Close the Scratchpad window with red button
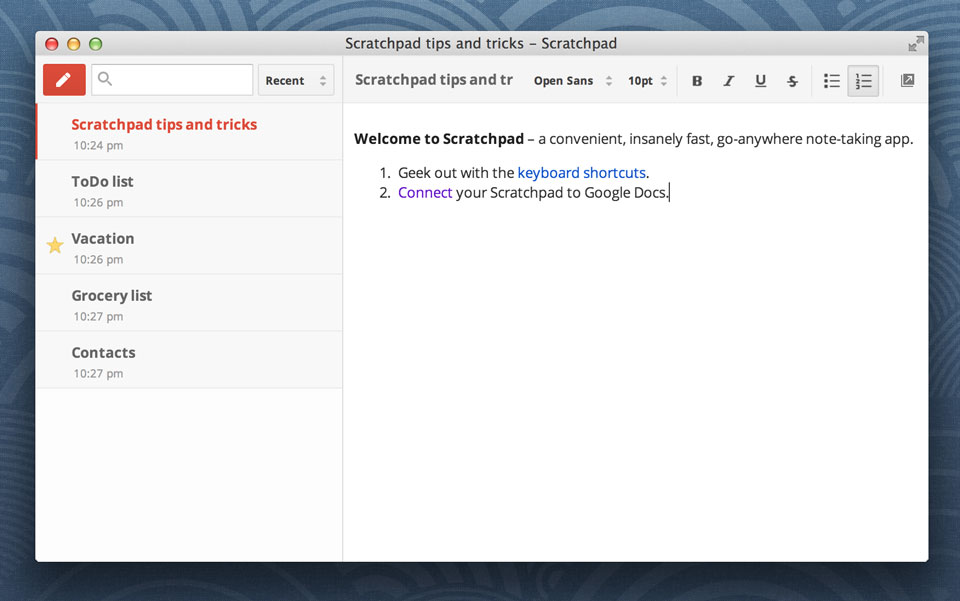The width and height of the screenshot is (960, 601). (51, 44)
